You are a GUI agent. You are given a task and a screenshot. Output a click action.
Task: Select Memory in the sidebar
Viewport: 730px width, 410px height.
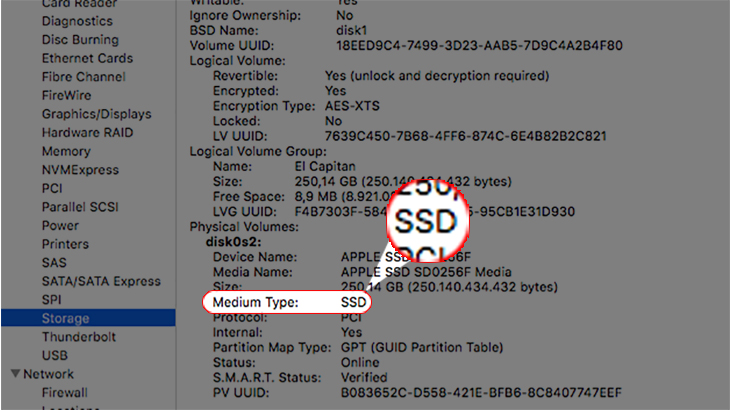[66, 152]
